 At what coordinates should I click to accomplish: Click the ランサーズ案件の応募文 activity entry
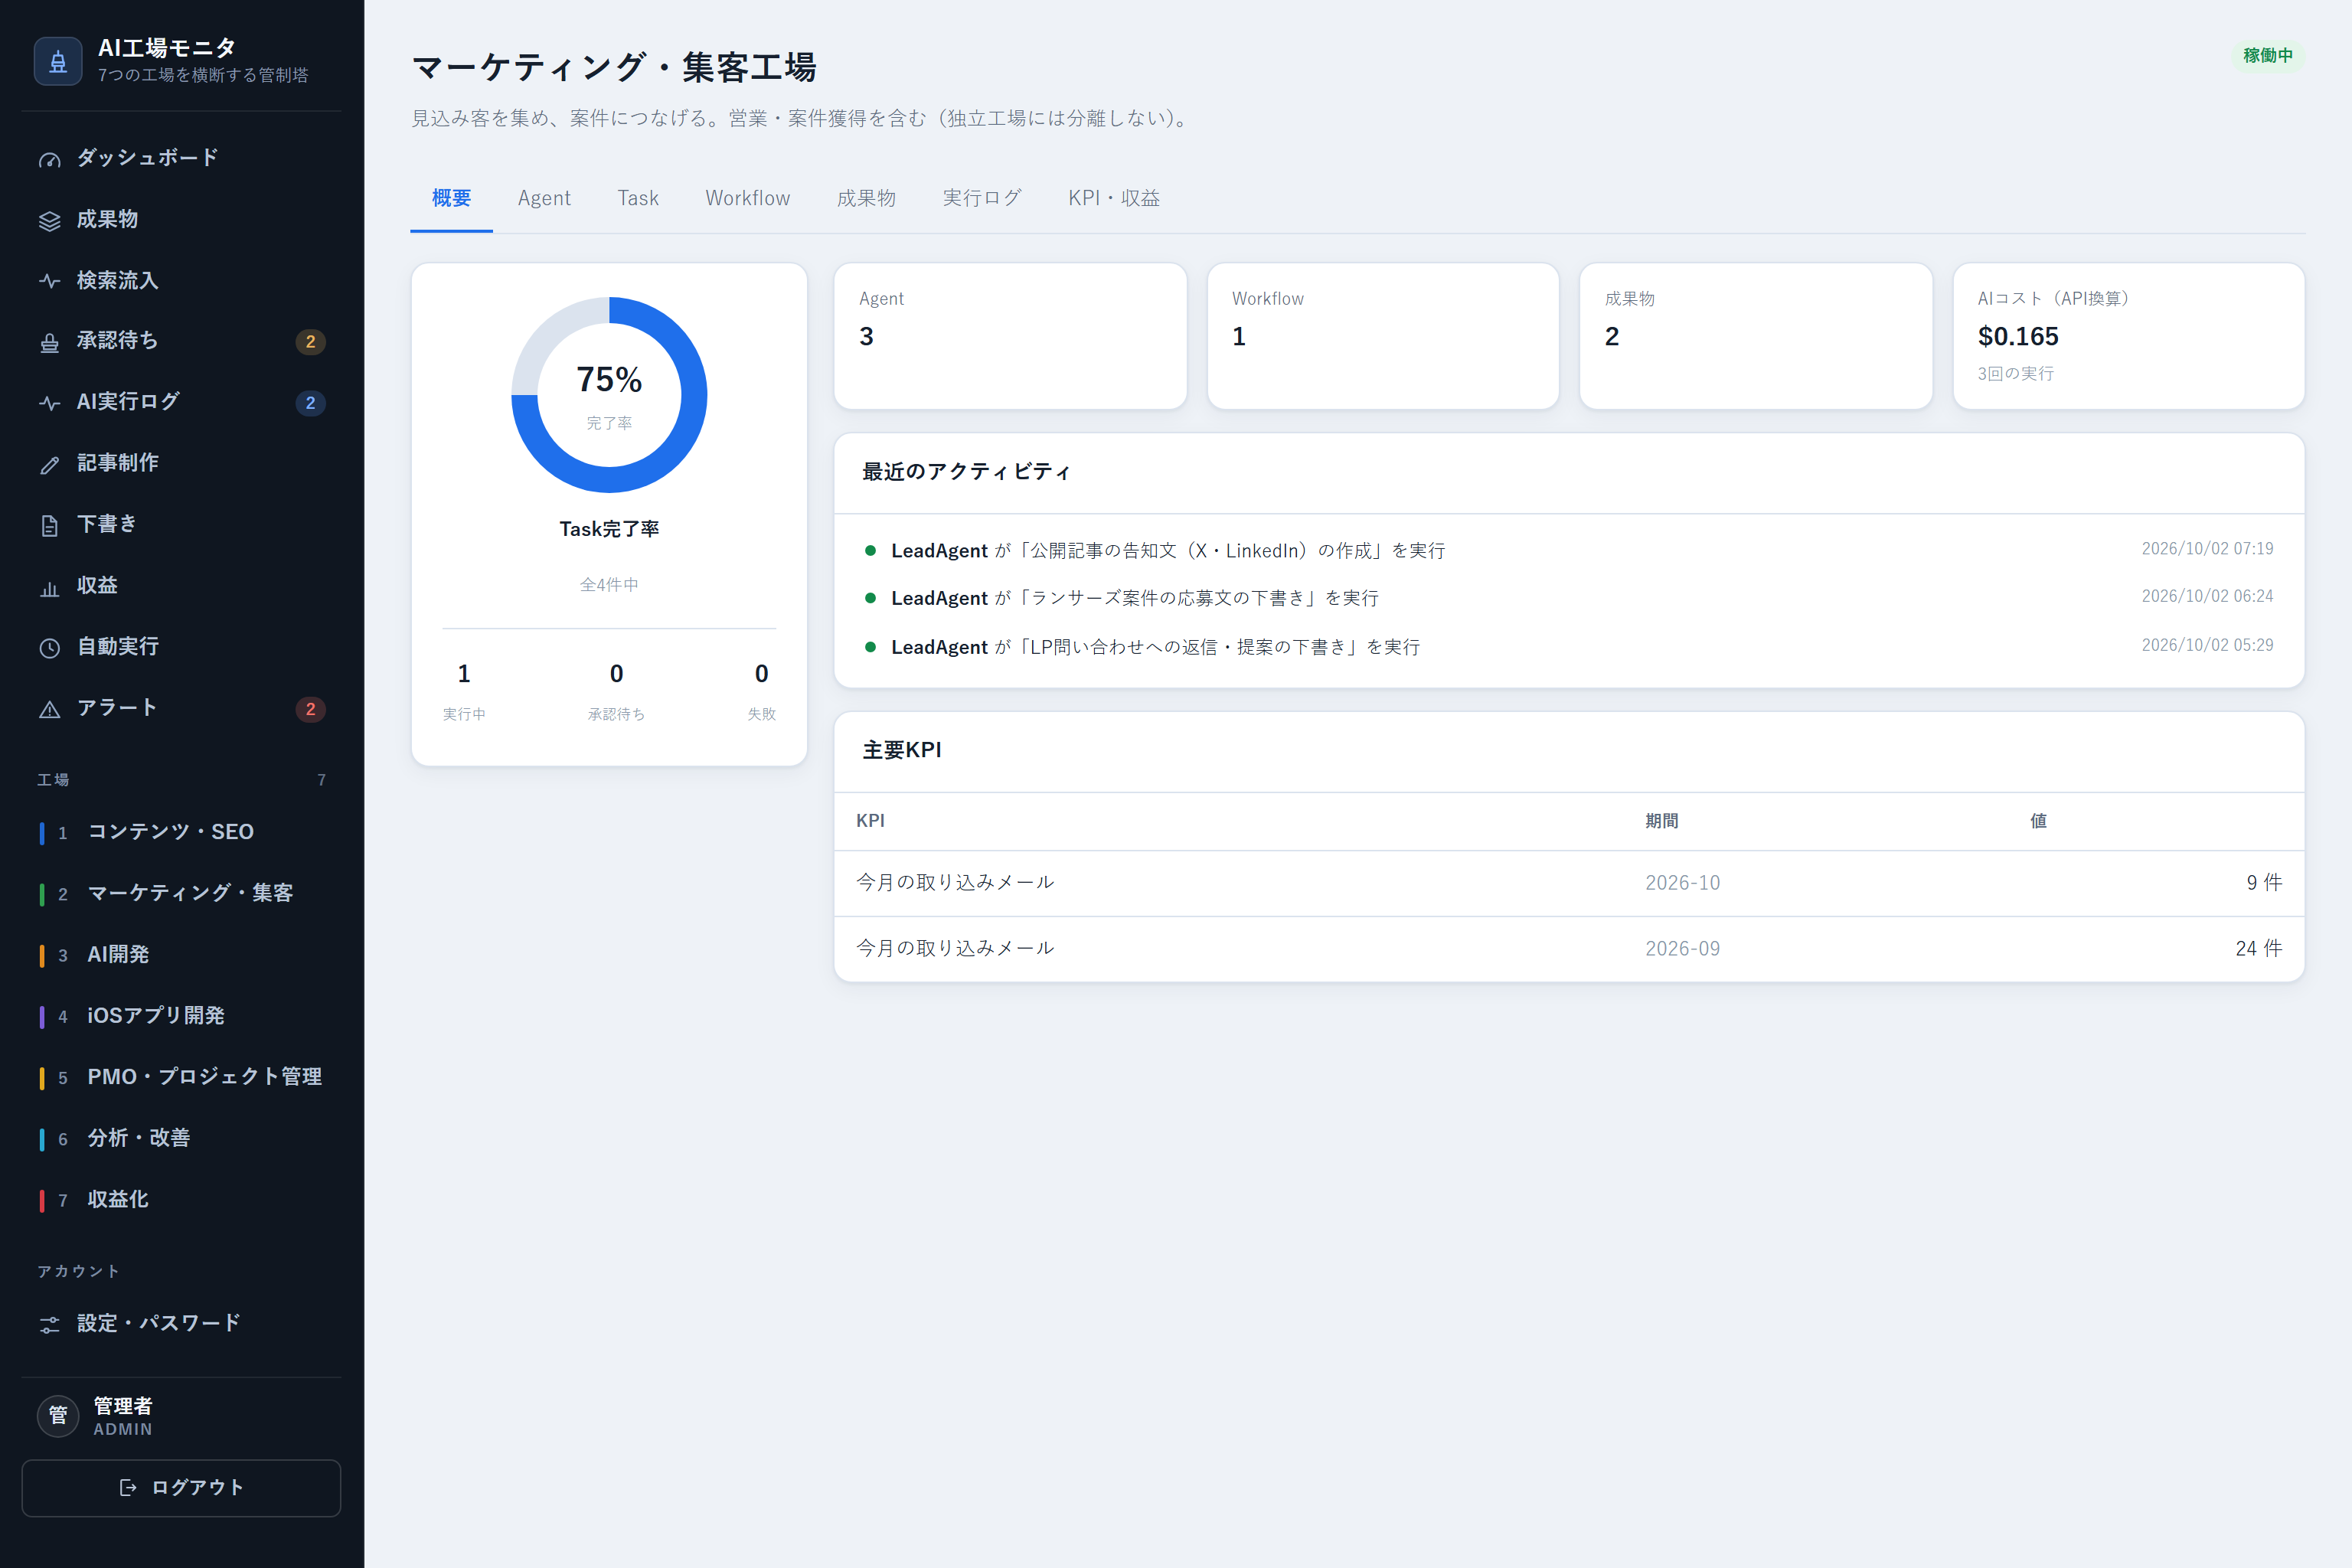(1569, 598)
